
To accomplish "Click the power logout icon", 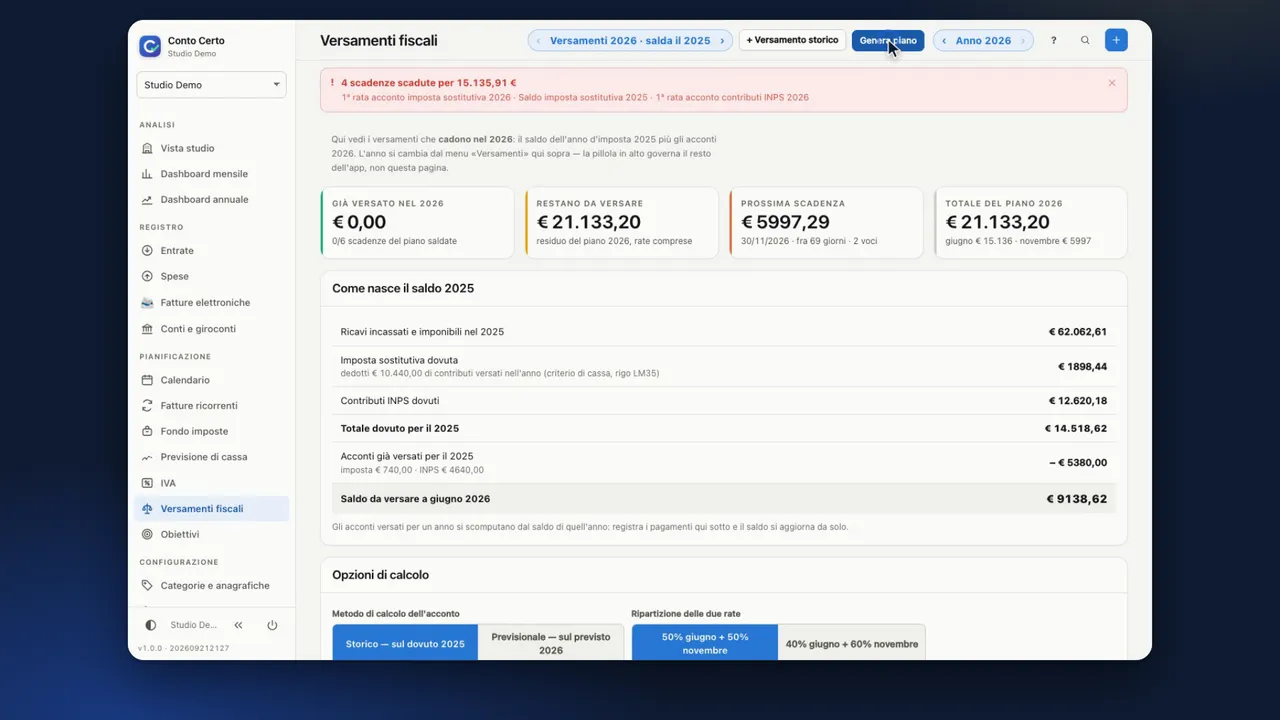I will [272, 625].
